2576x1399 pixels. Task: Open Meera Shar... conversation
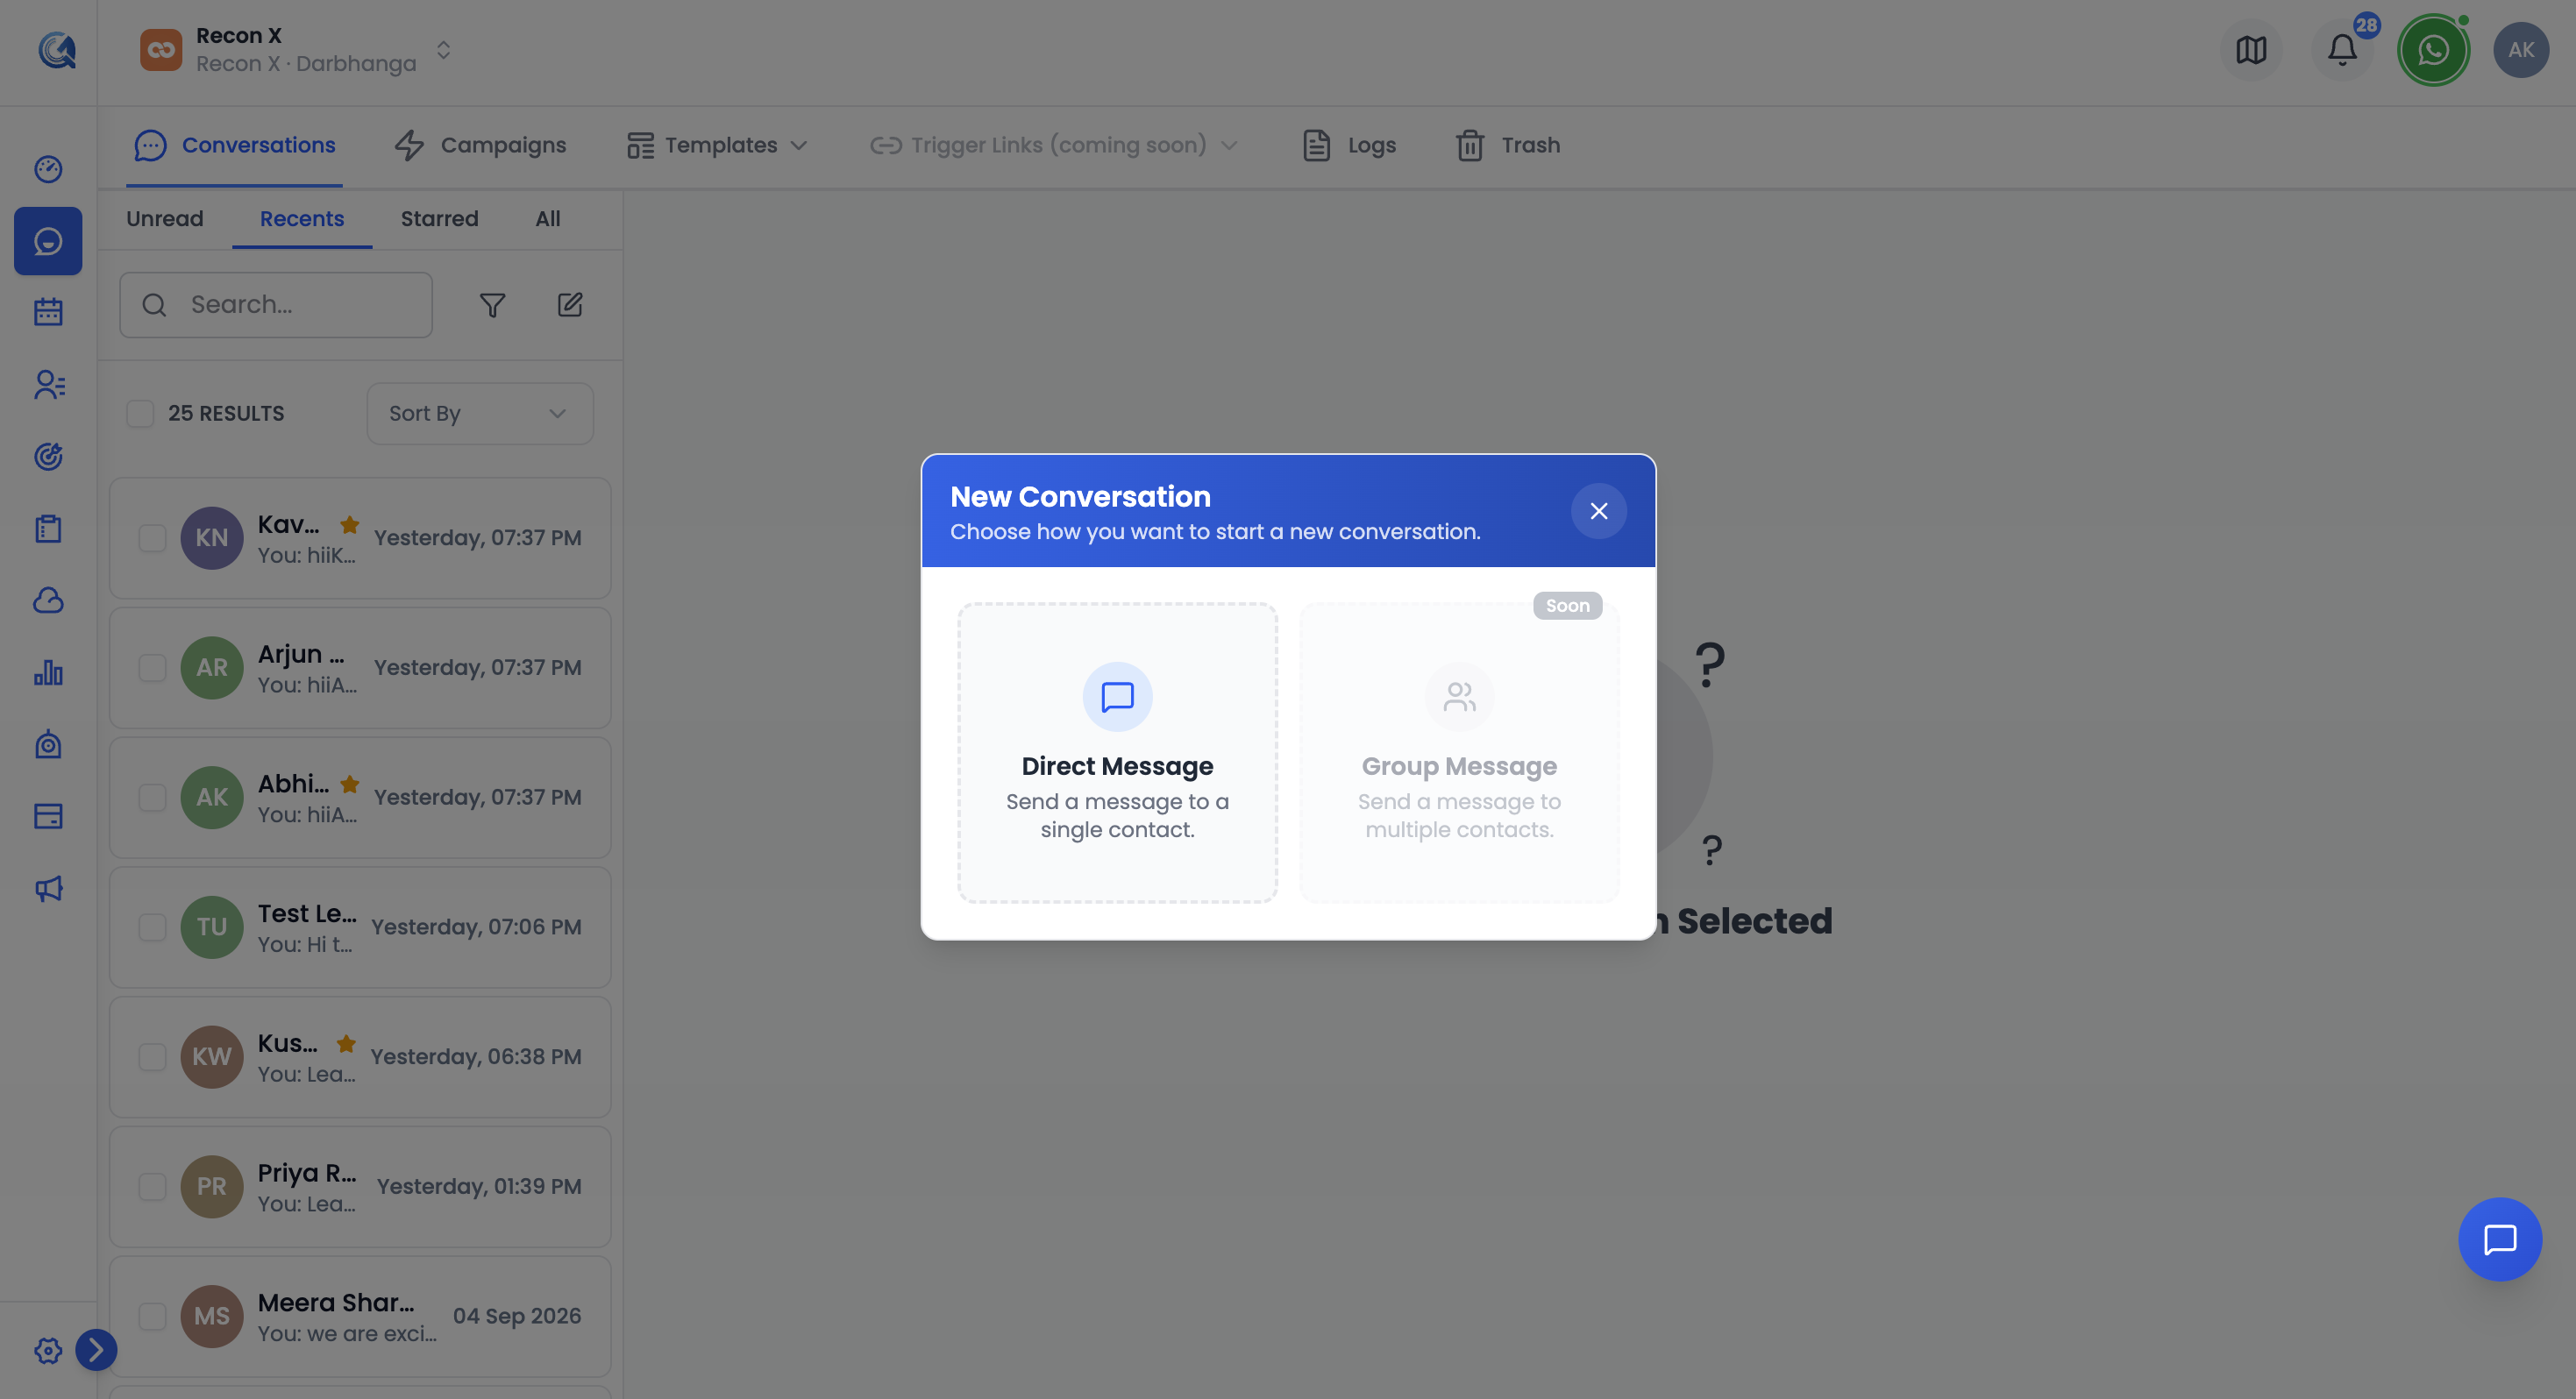click(360, 1316)
